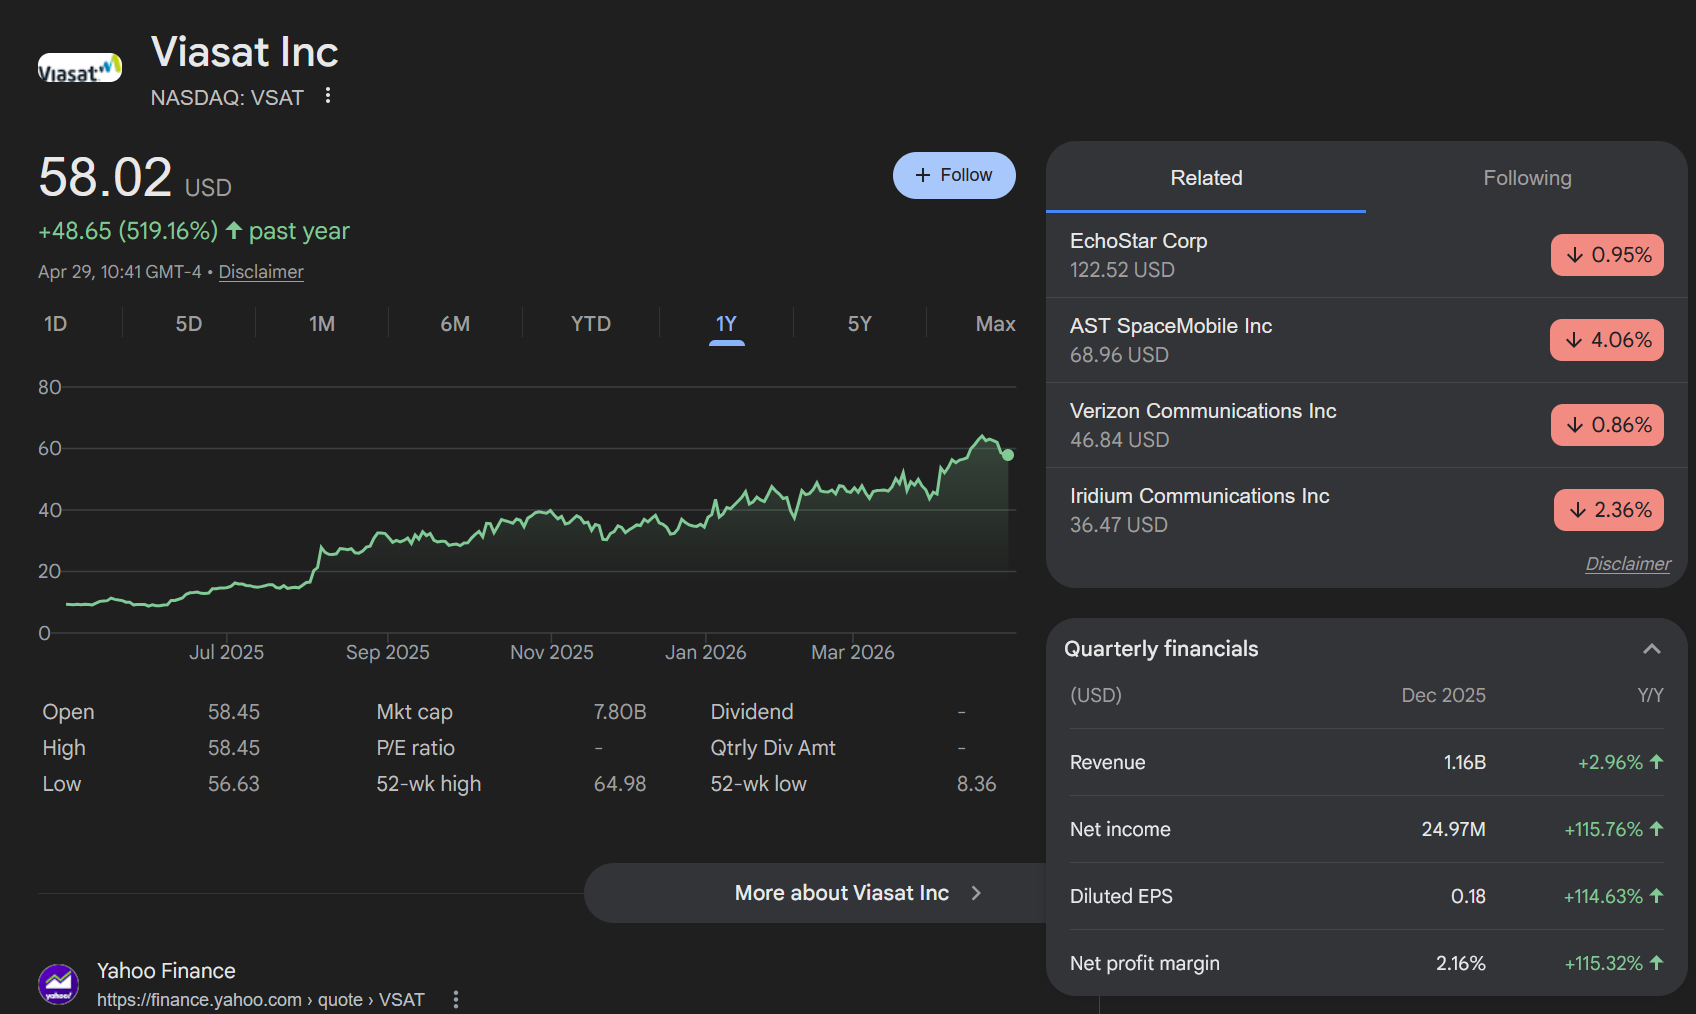
Task: Click the current price dot on chart
Action: (x=1008, y=455)
